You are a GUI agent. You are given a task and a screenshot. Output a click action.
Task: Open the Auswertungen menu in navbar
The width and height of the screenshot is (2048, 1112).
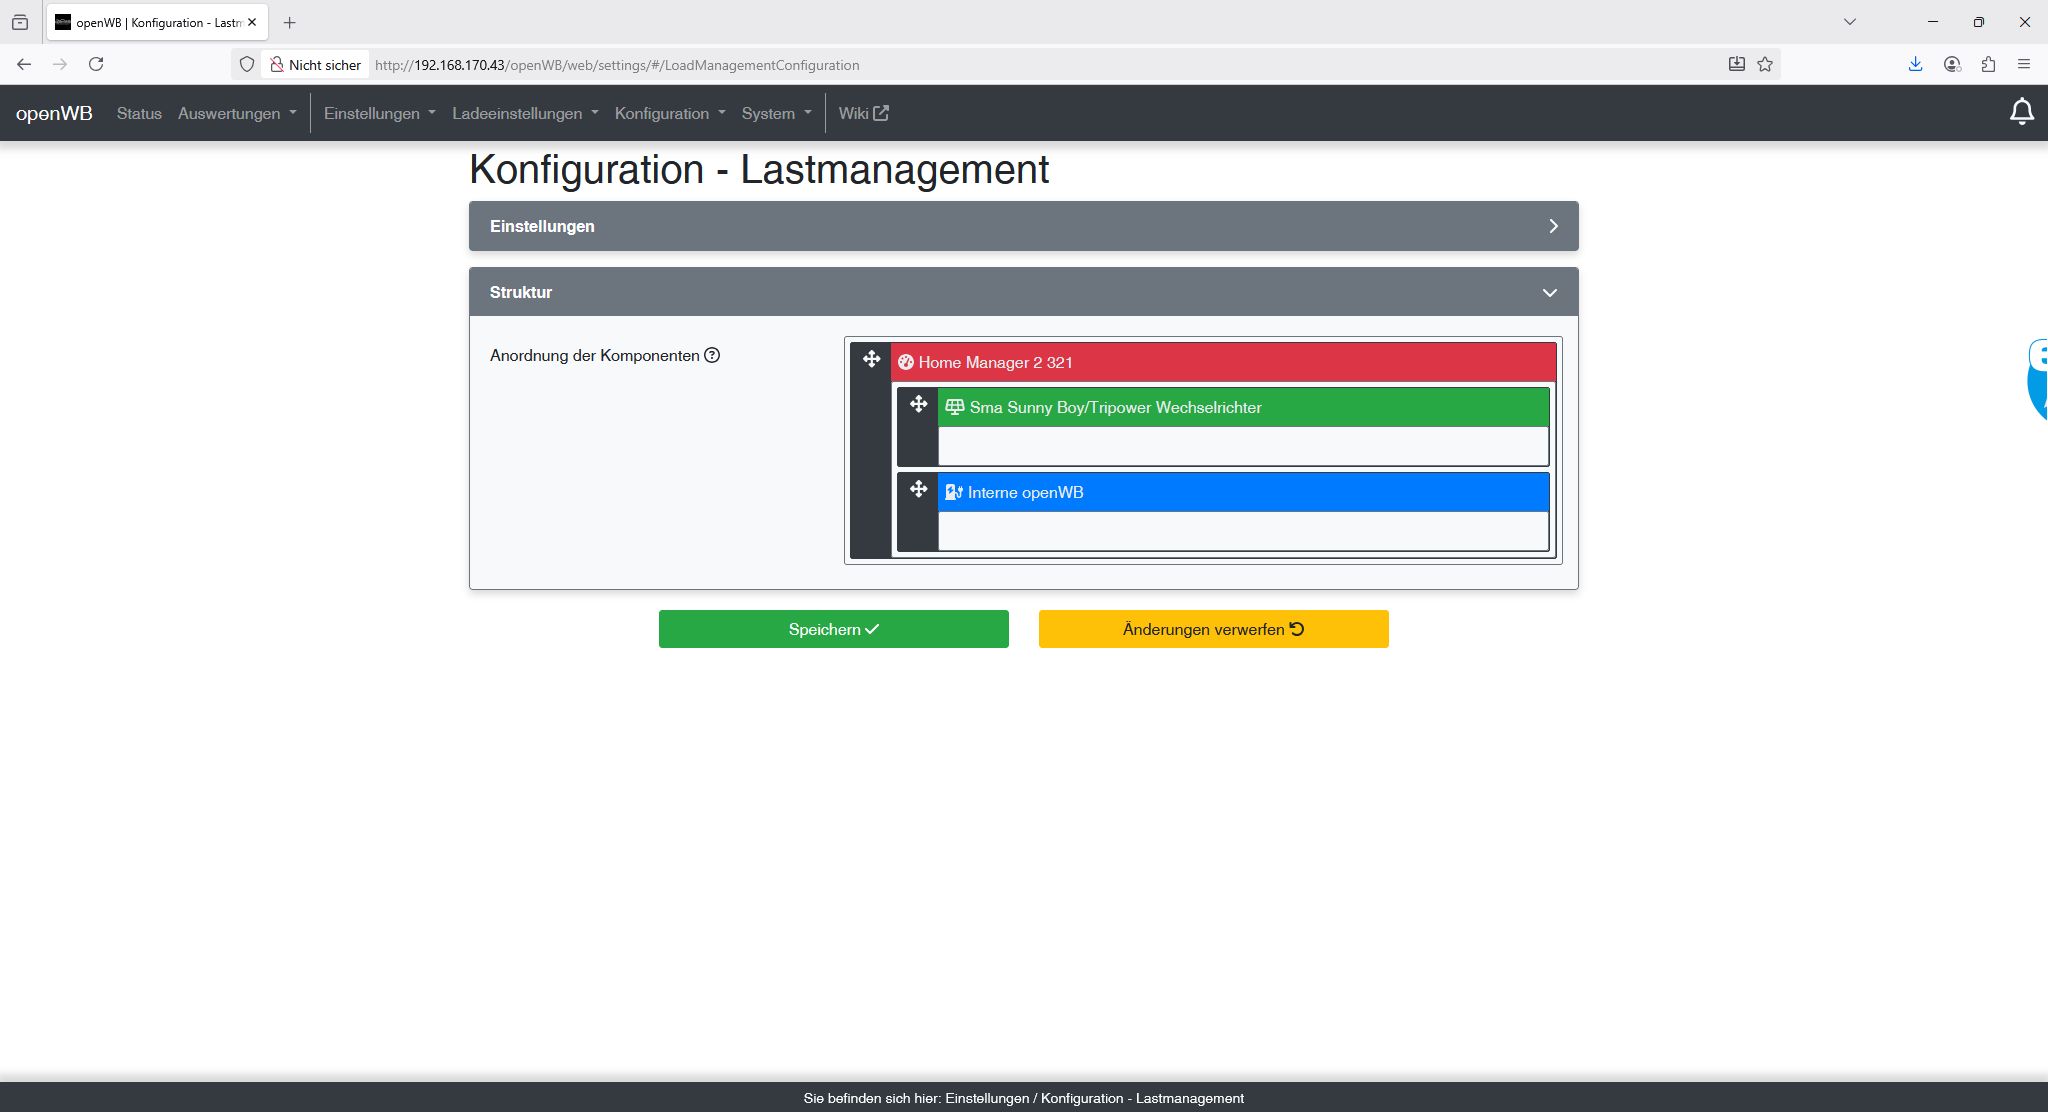coord(237,113)
